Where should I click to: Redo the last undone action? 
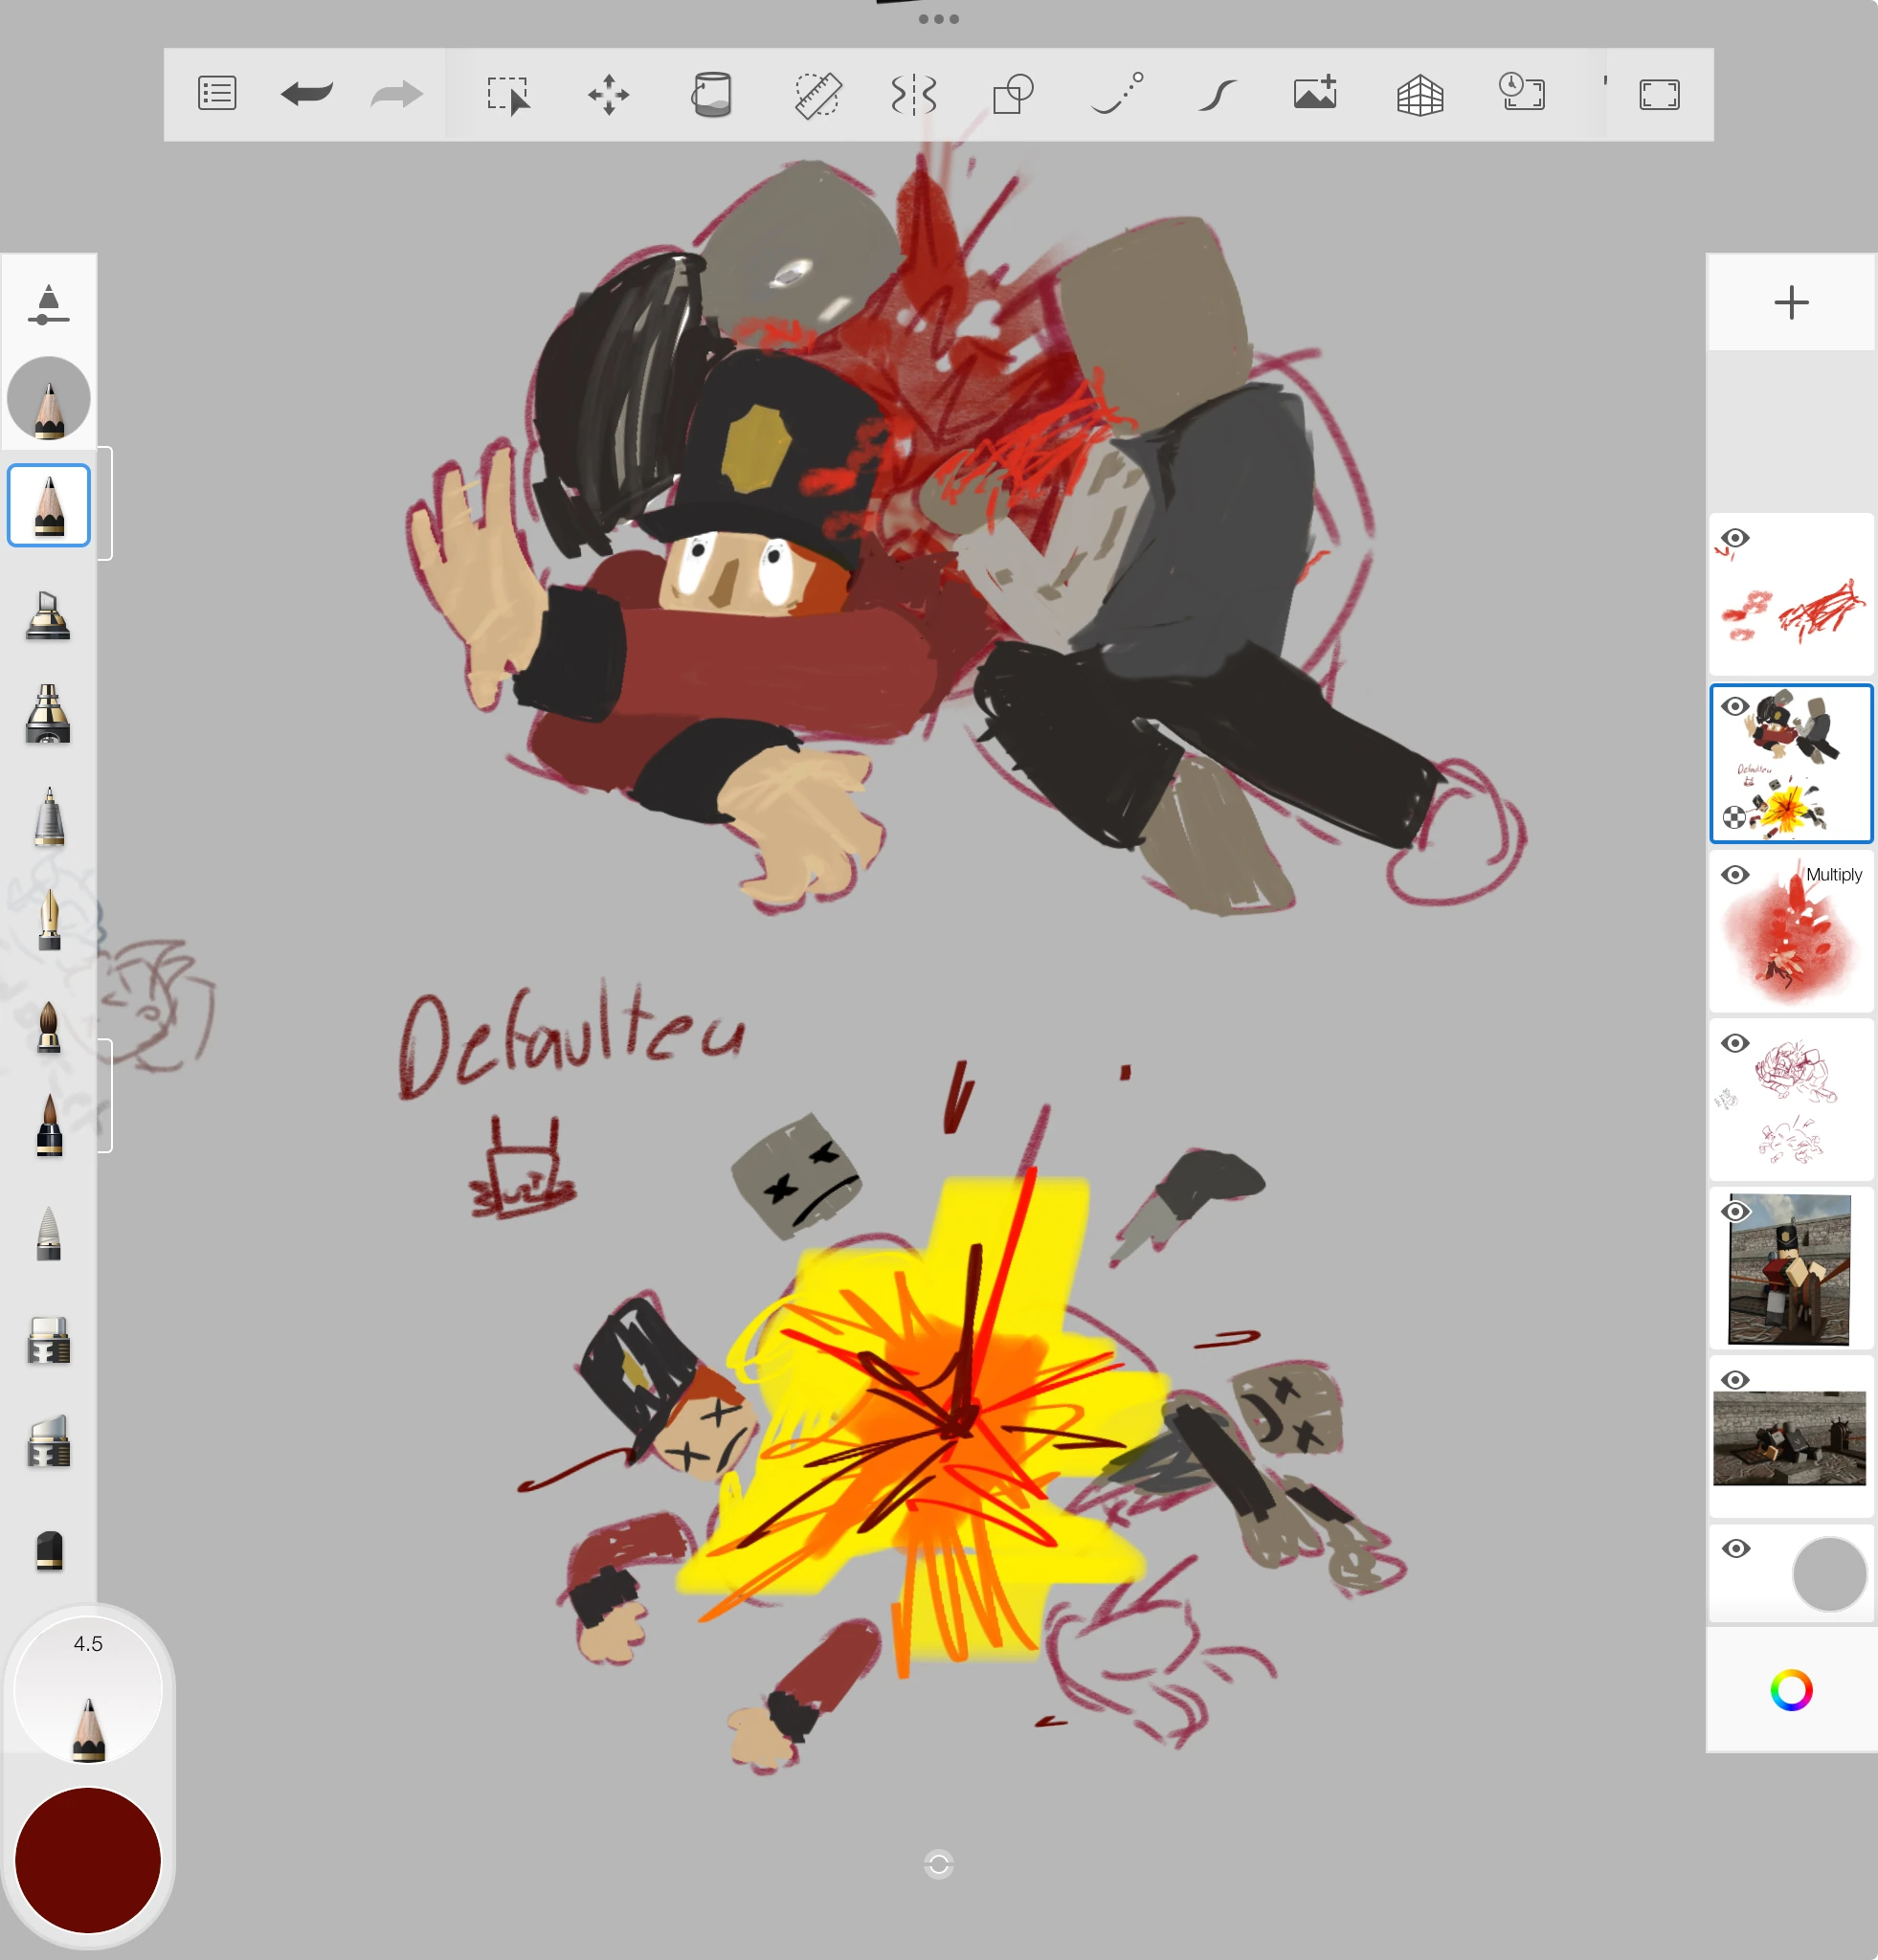pyautogui.click(x=395, y=93)
